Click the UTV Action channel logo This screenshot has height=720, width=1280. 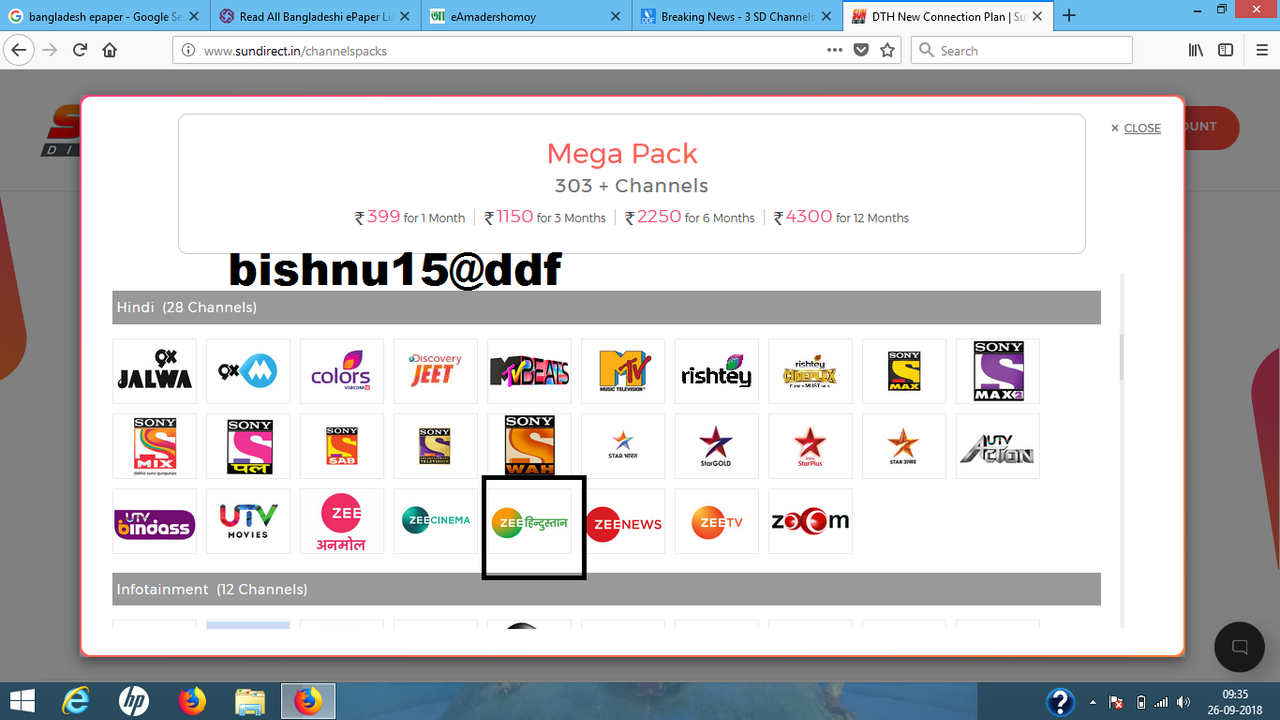point(998,446)
